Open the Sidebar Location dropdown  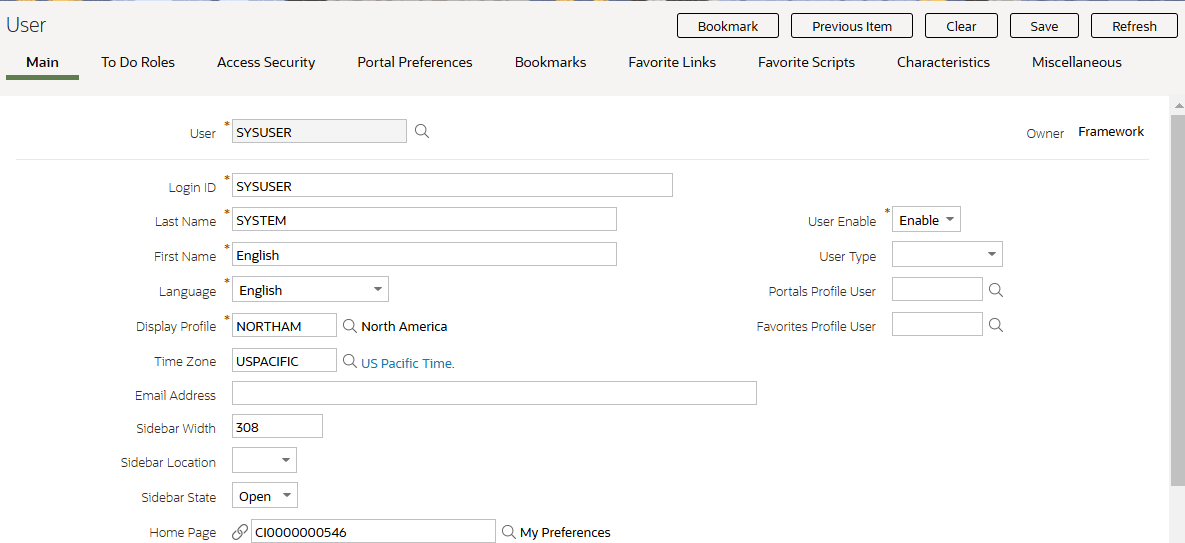[264, 460]
